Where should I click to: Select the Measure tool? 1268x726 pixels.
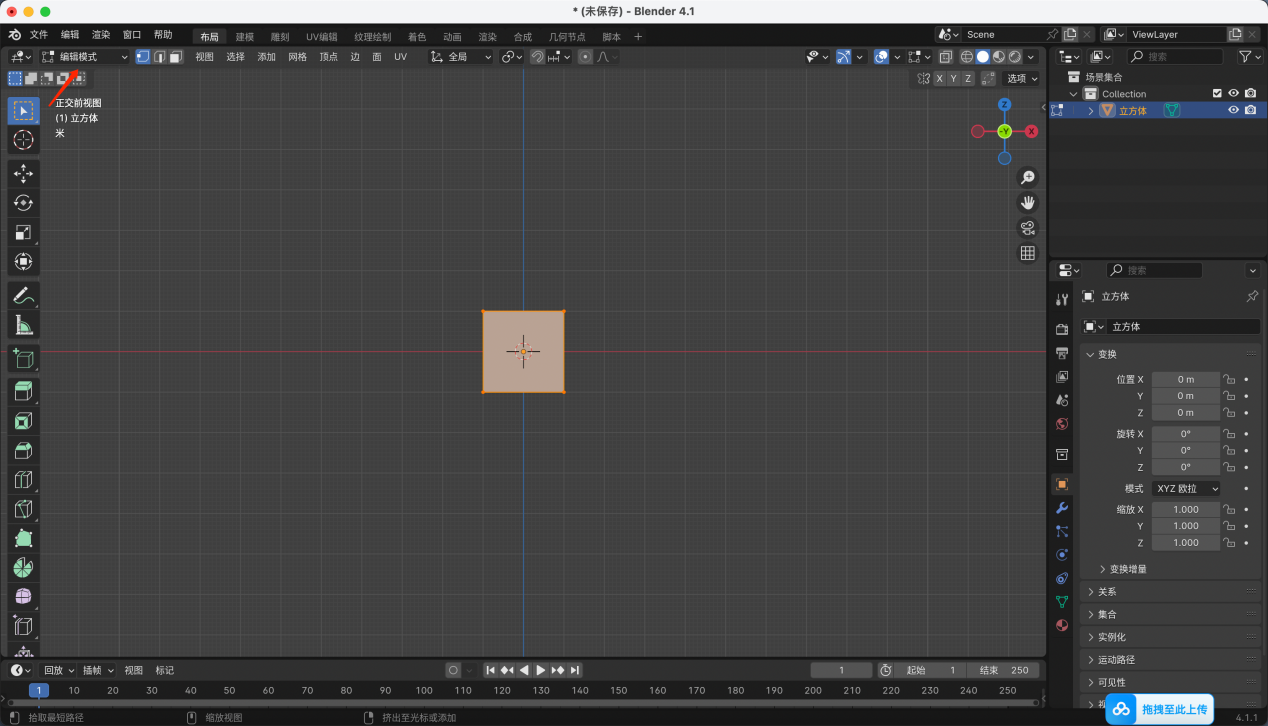[x=23, y=325]
